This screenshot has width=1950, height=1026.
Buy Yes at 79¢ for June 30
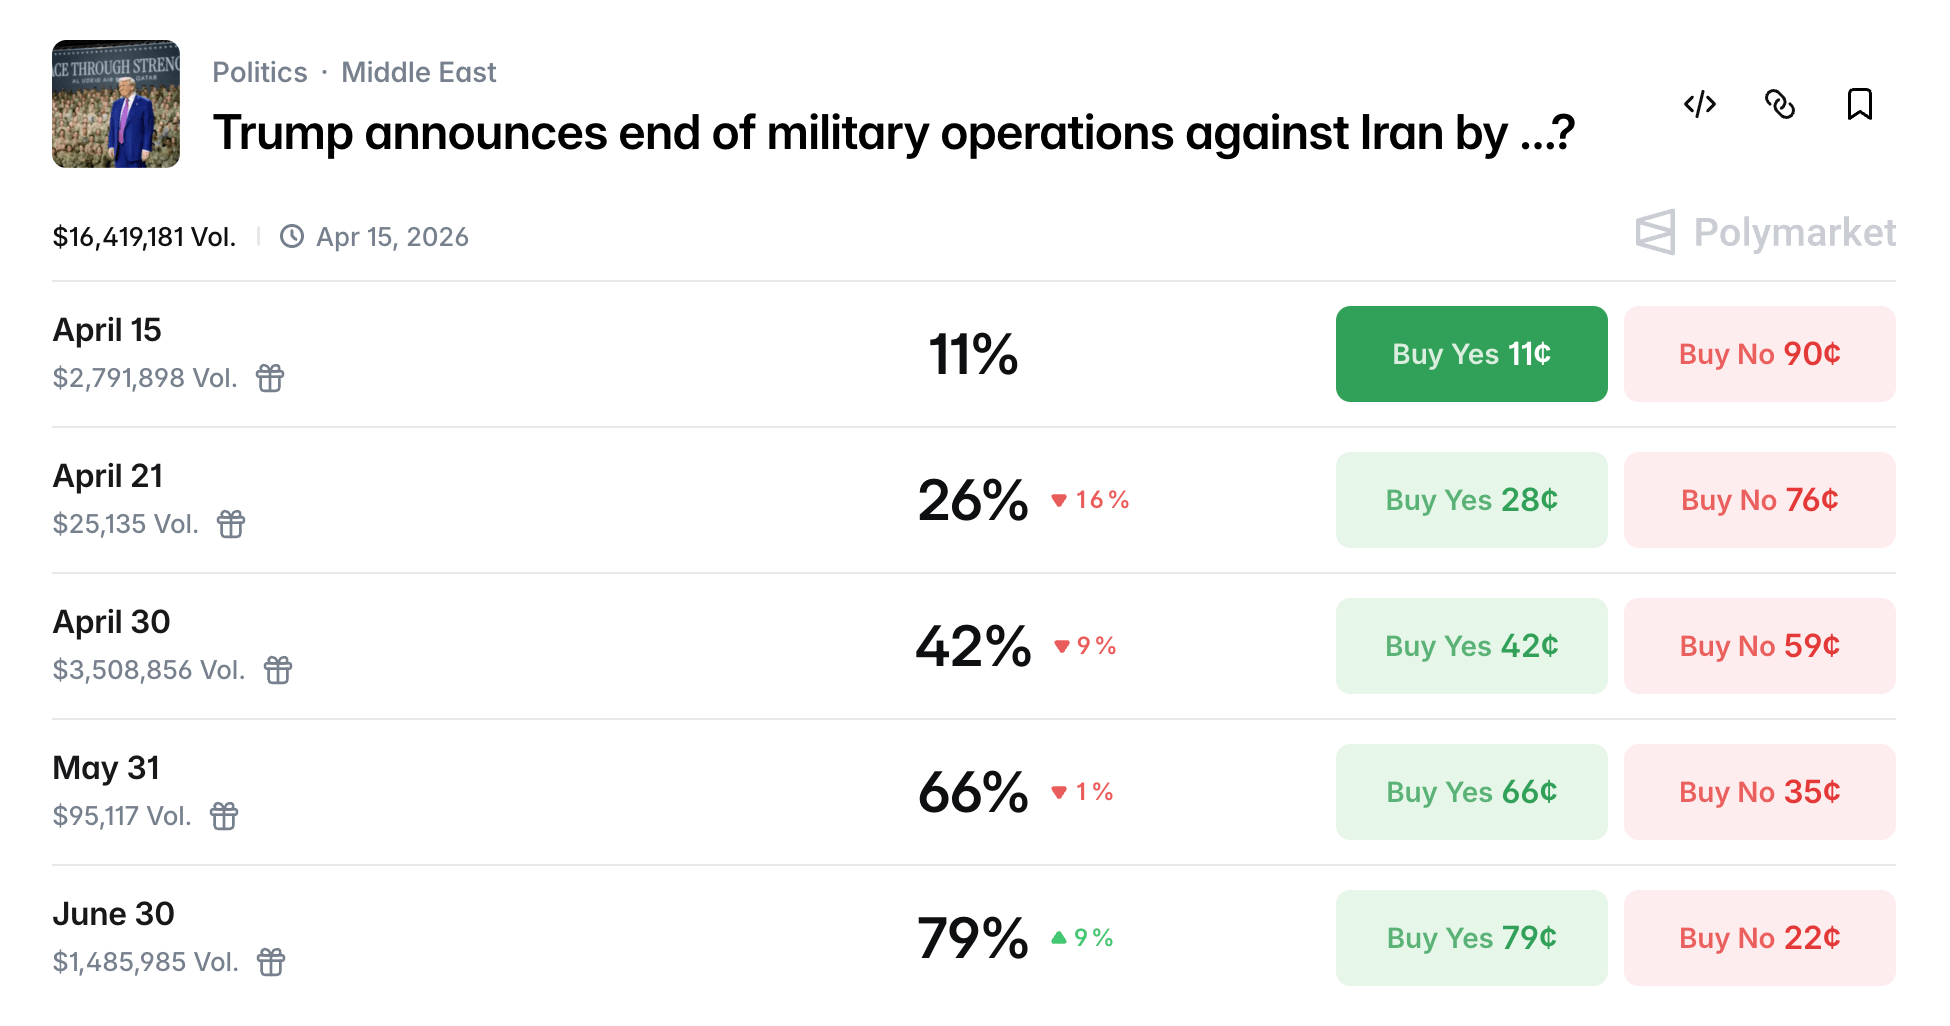click(x=1471, y=938)
